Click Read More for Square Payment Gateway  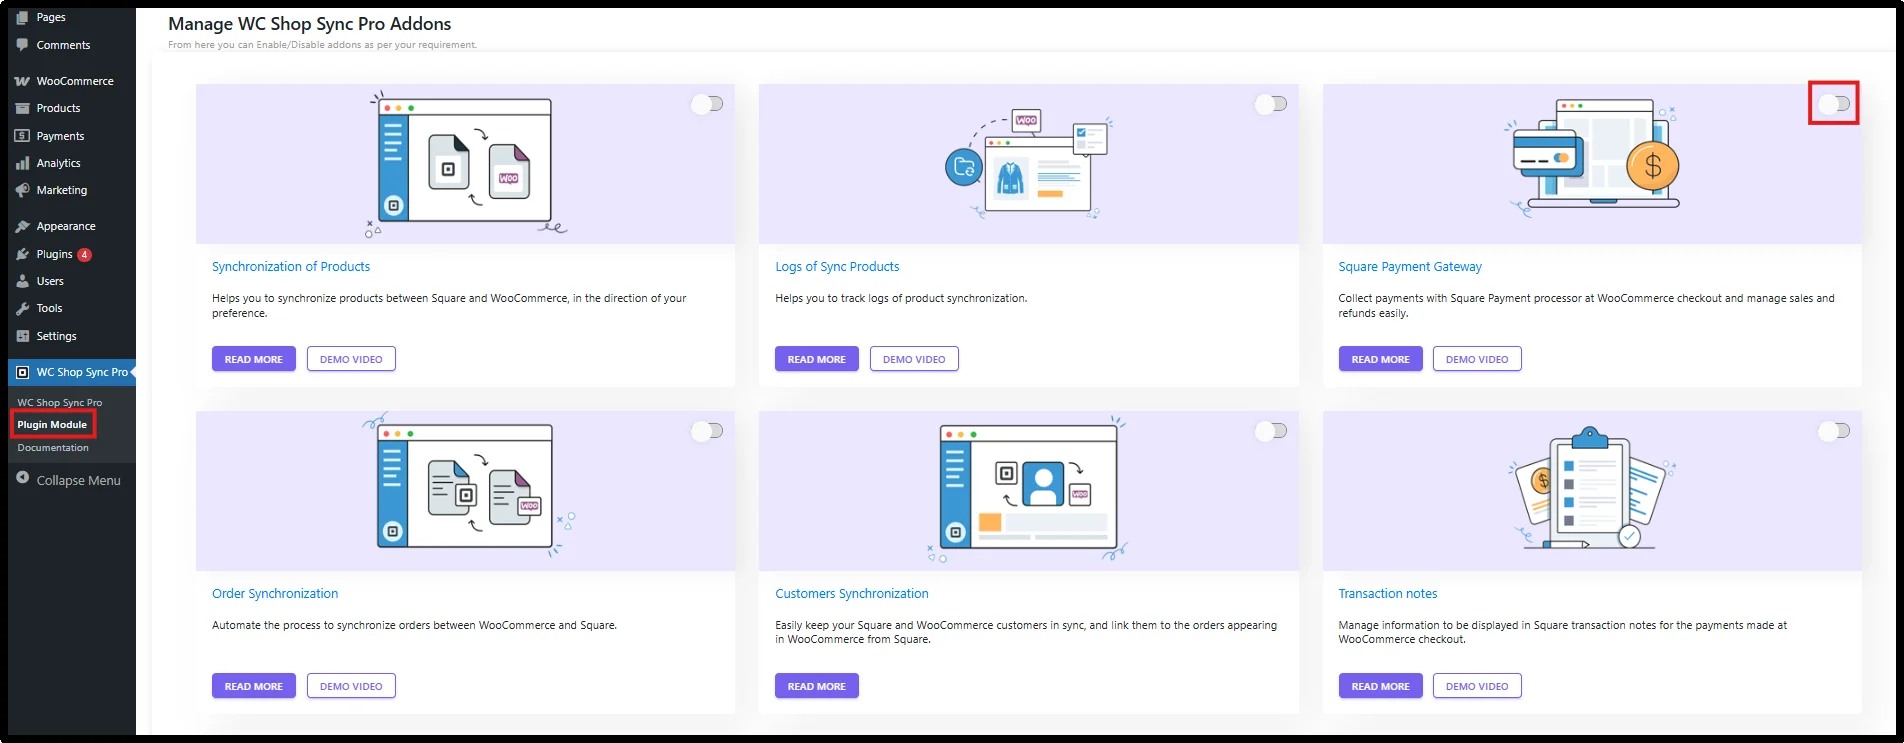(x=1381, y=359)
